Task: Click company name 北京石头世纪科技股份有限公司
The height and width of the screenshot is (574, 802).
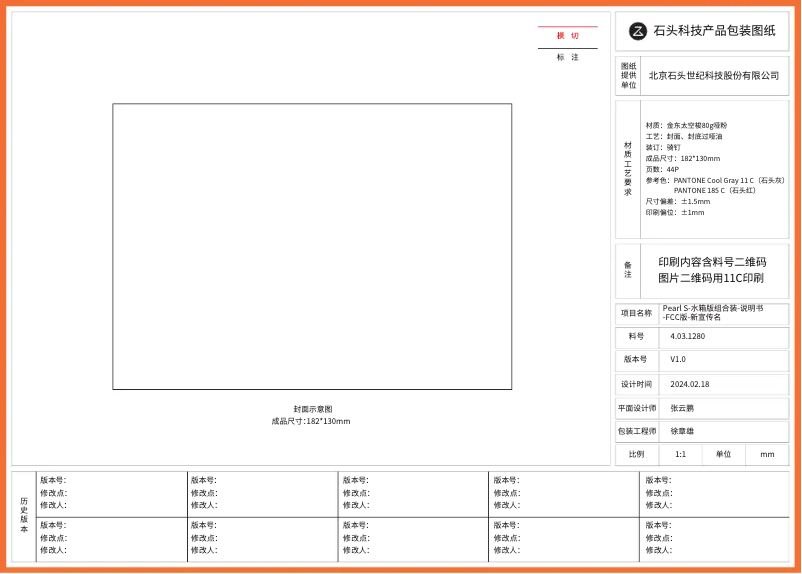Action: pyautogui.click(x=714, y=76)
